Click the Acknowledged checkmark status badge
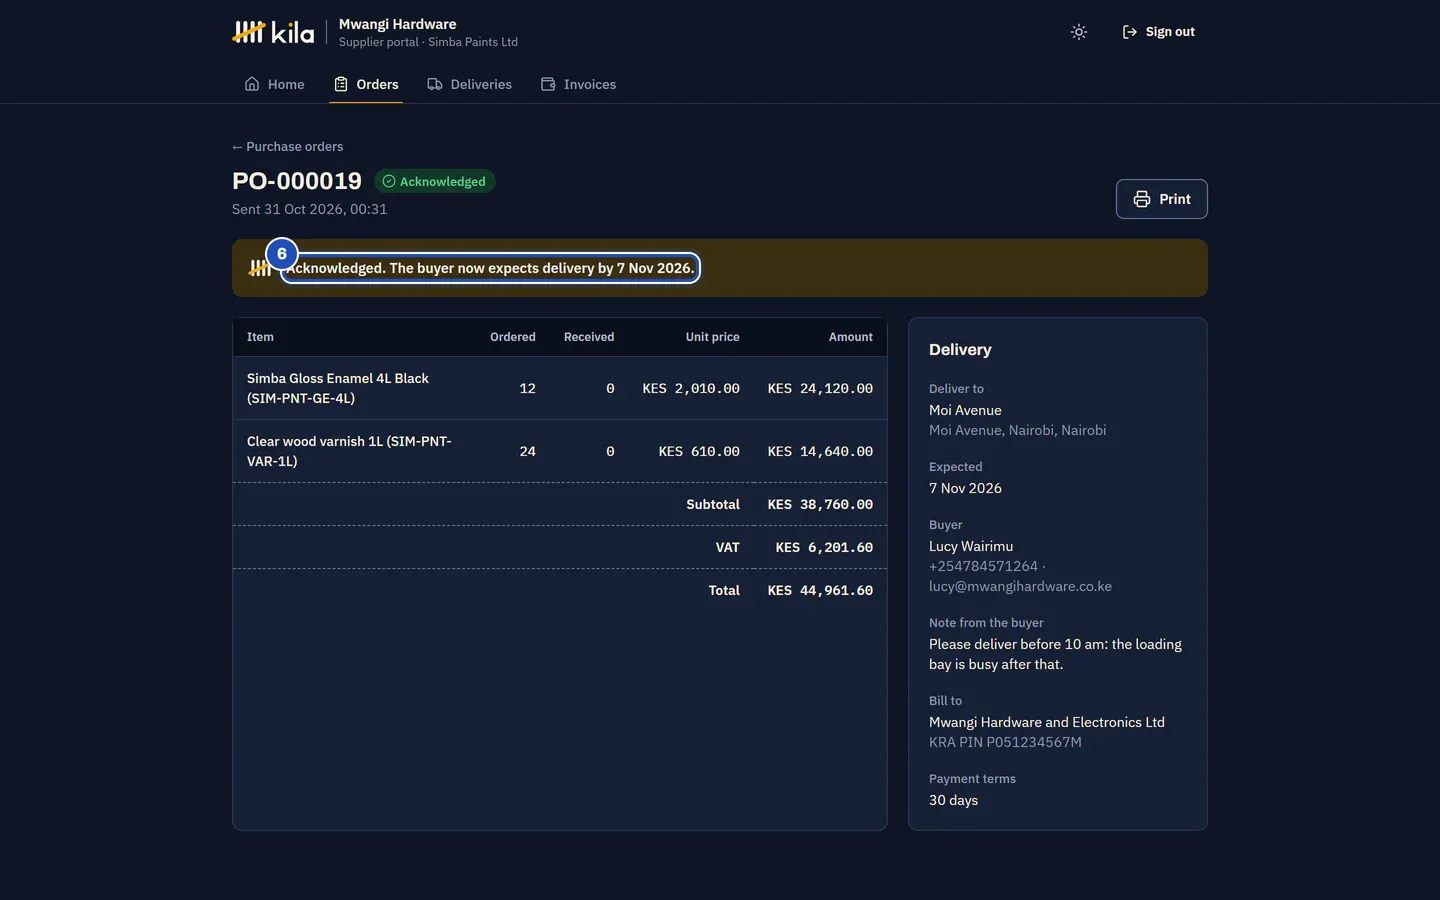 pos(435,181)
